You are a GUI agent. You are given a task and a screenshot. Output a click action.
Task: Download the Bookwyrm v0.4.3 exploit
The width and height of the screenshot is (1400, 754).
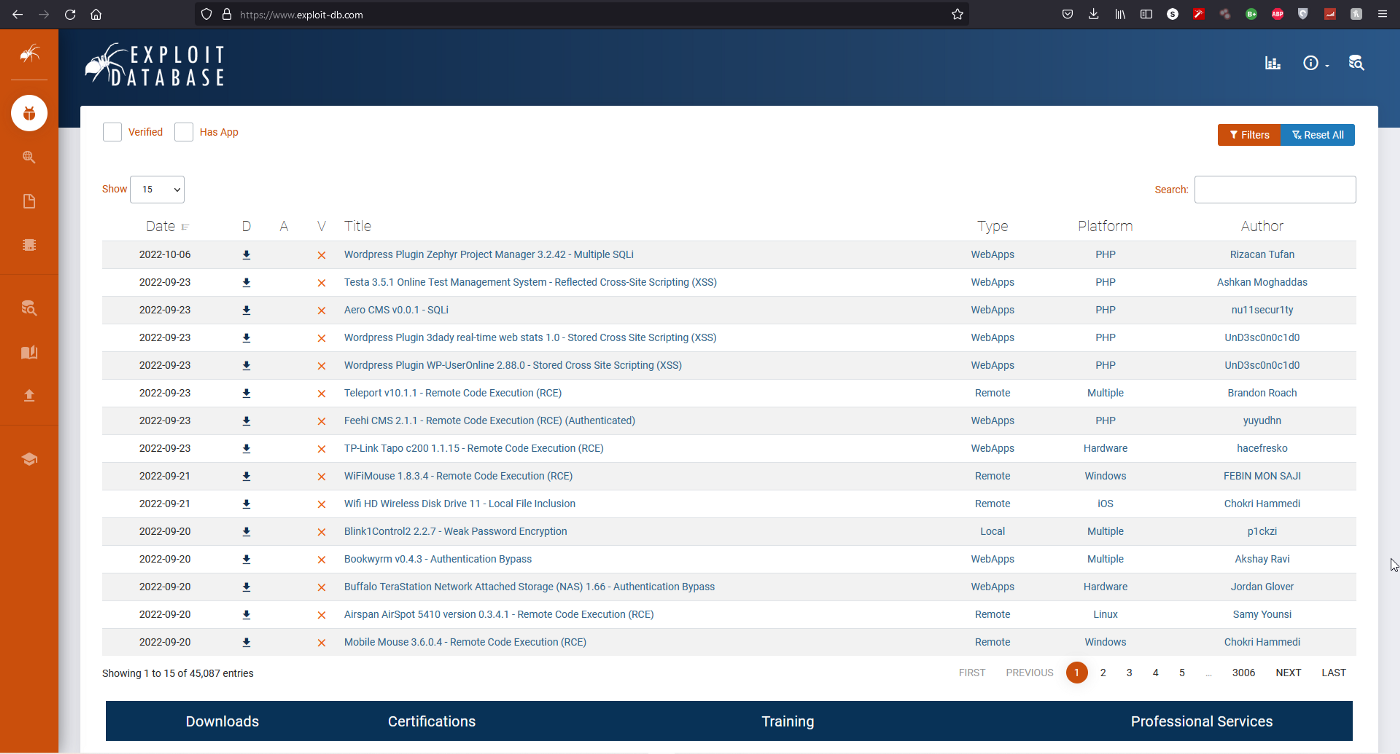[246, 559]
